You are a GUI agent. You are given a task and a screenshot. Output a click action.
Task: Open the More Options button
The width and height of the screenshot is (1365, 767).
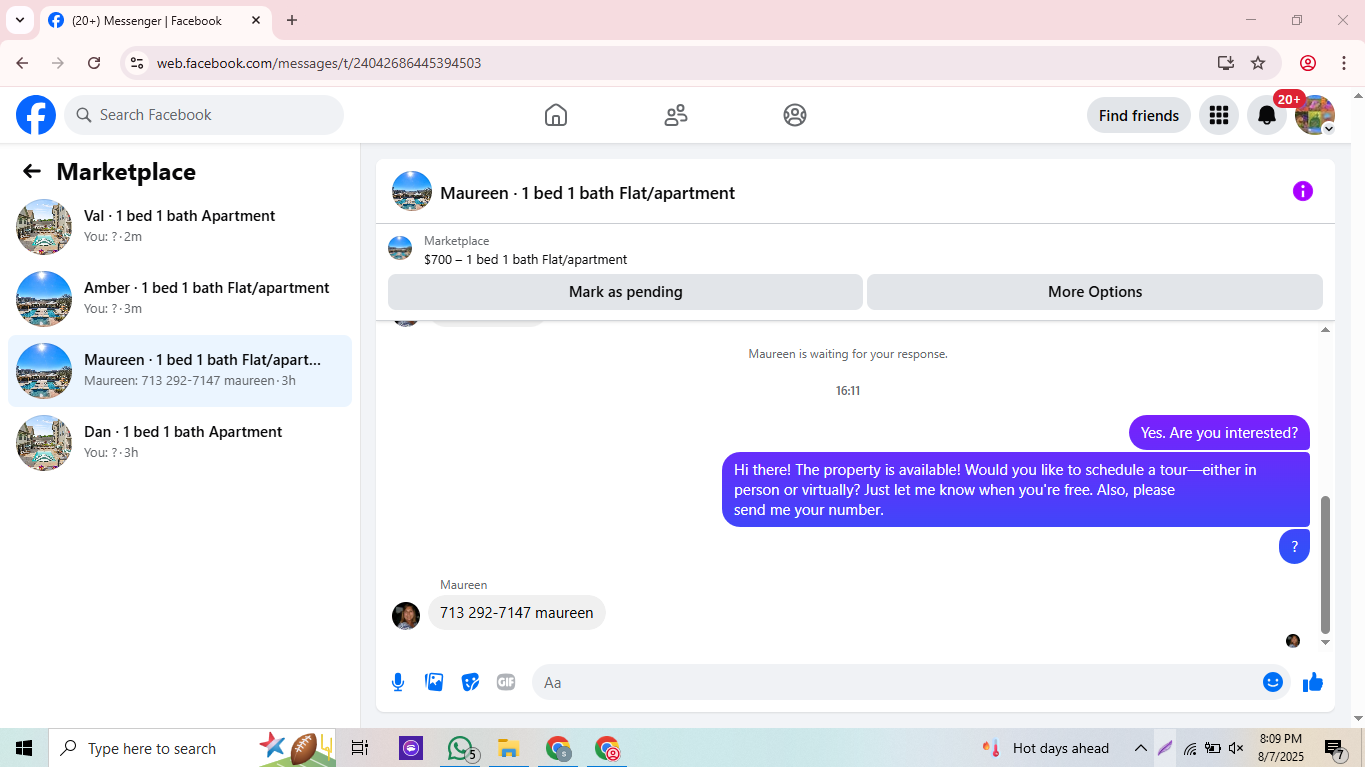(1095, 292)
